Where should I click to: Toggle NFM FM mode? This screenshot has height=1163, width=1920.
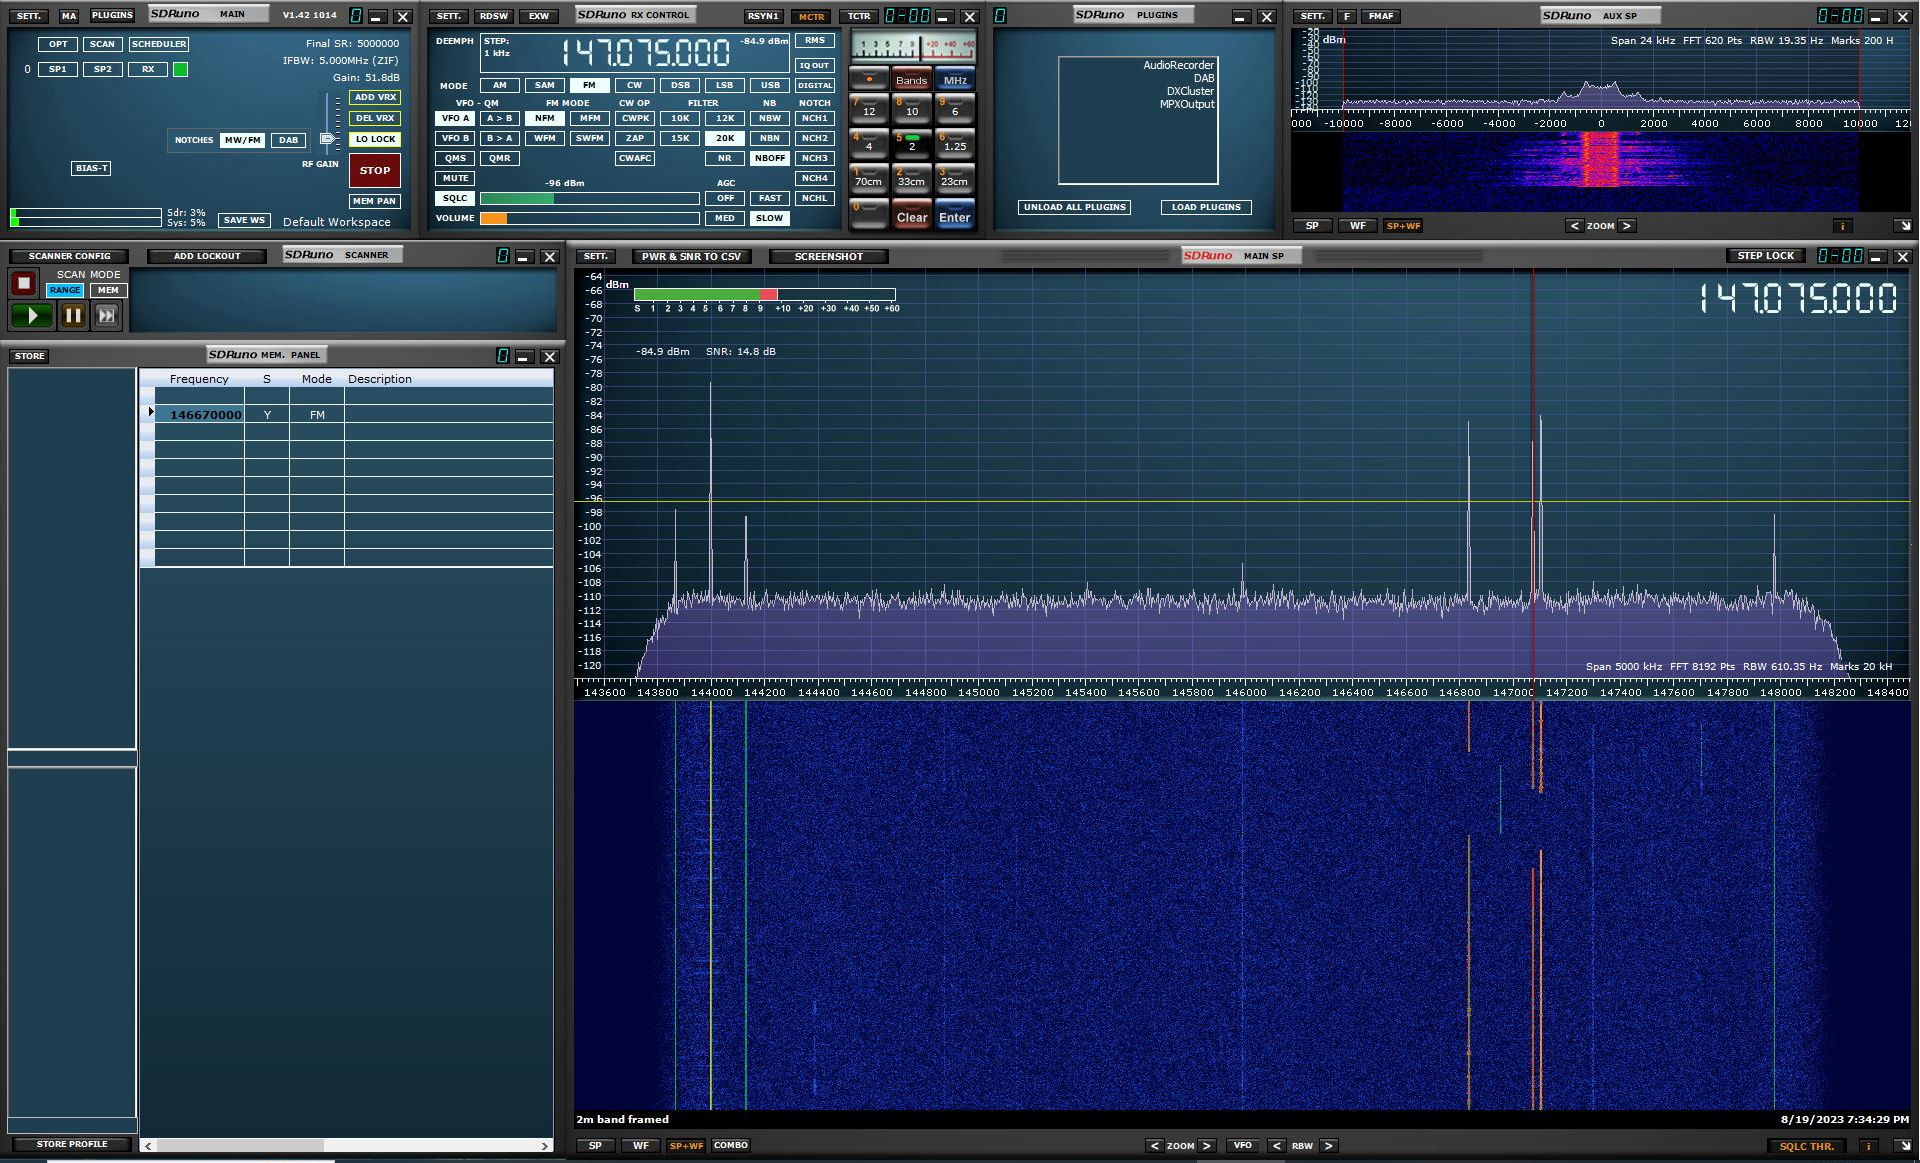[x=544, y=118]
